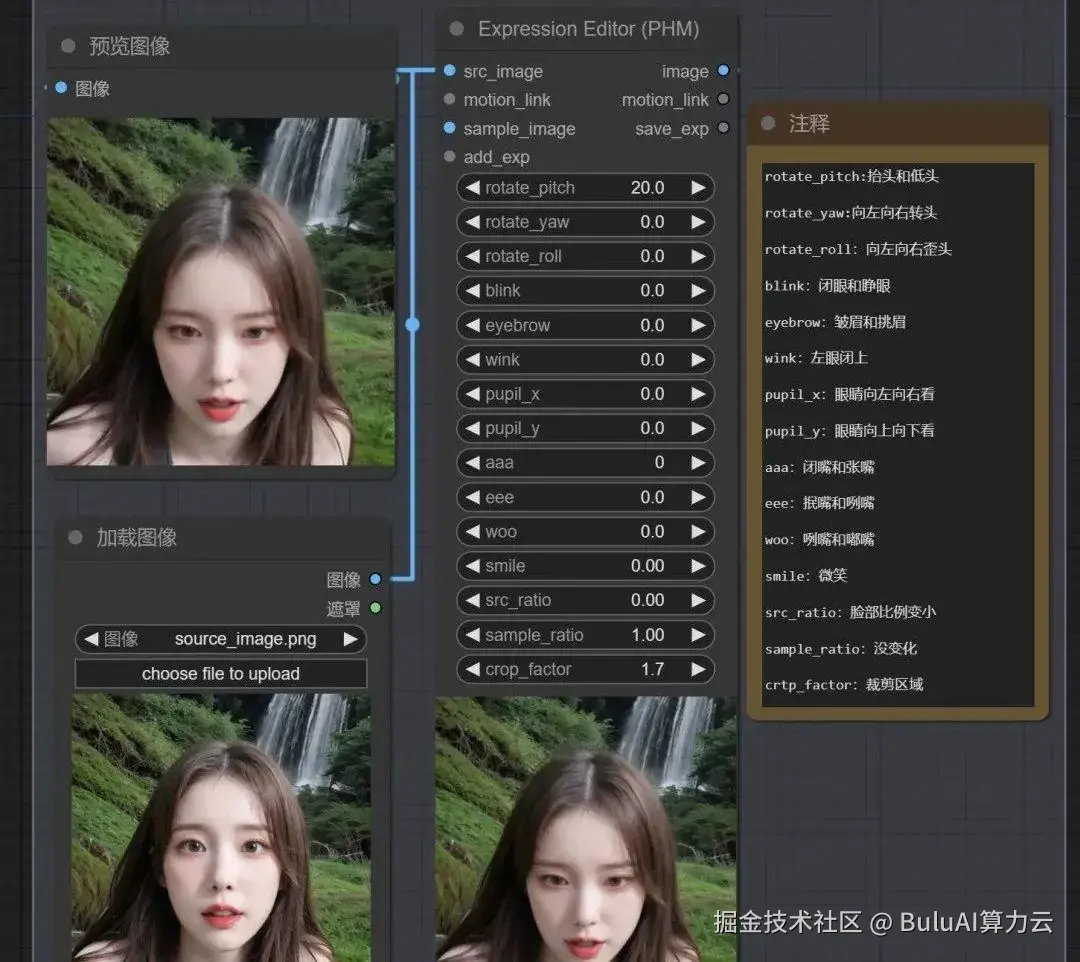
Task: Select the Expression Editor (PHM) title text
Action: (588, 29)
